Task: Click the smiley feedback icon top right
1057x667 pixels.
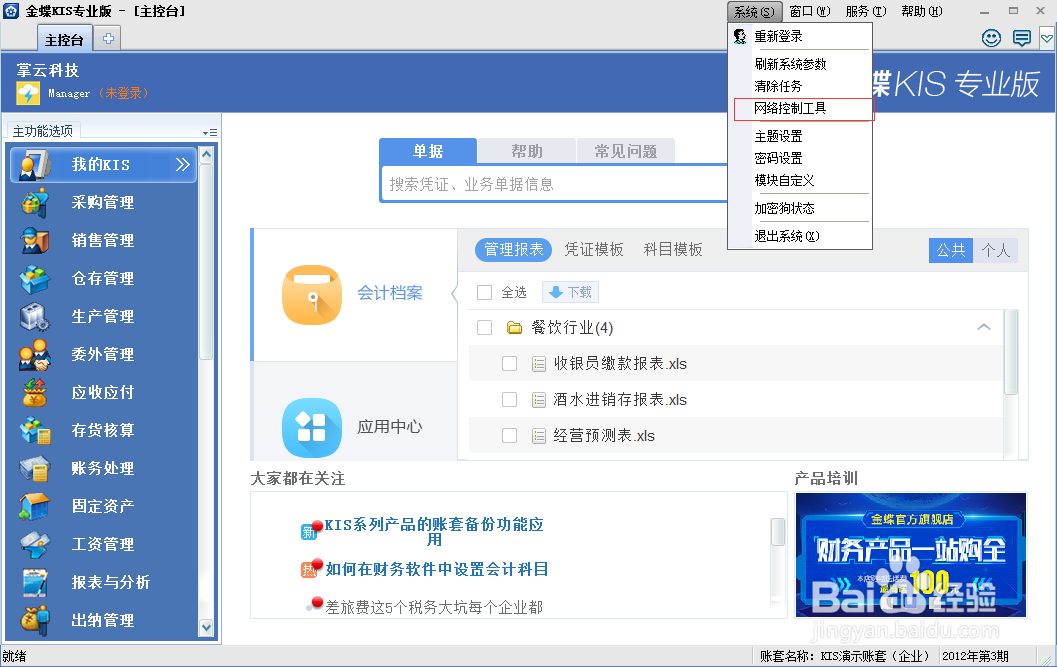Action: 991,37
